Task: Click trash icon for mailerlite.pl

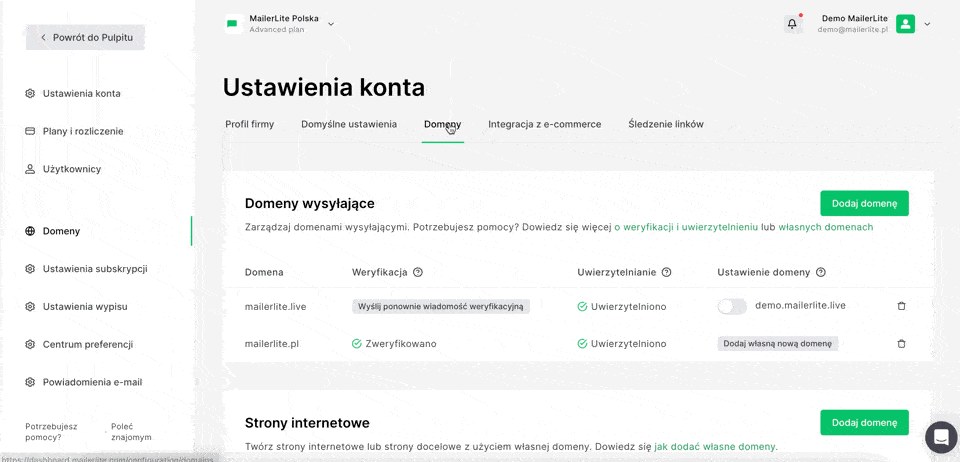Action: [x=901, y=343]
